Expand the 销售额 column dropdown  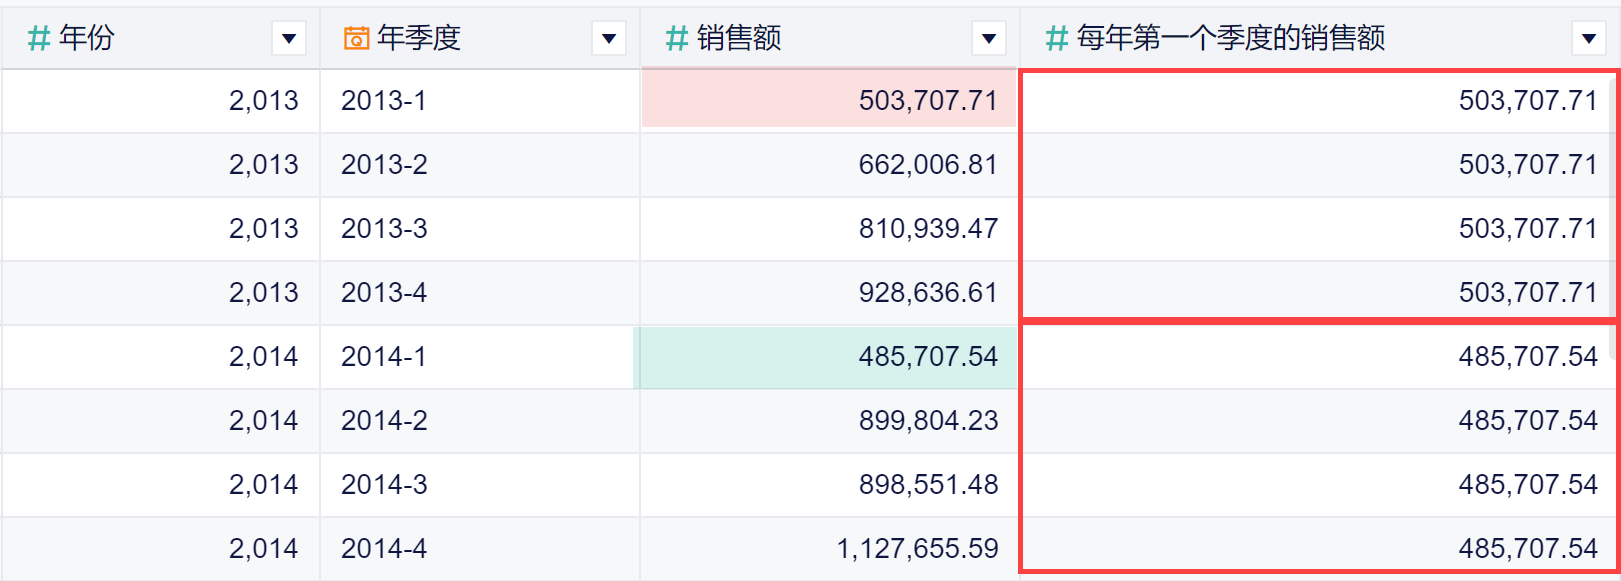tap(989, 39)
